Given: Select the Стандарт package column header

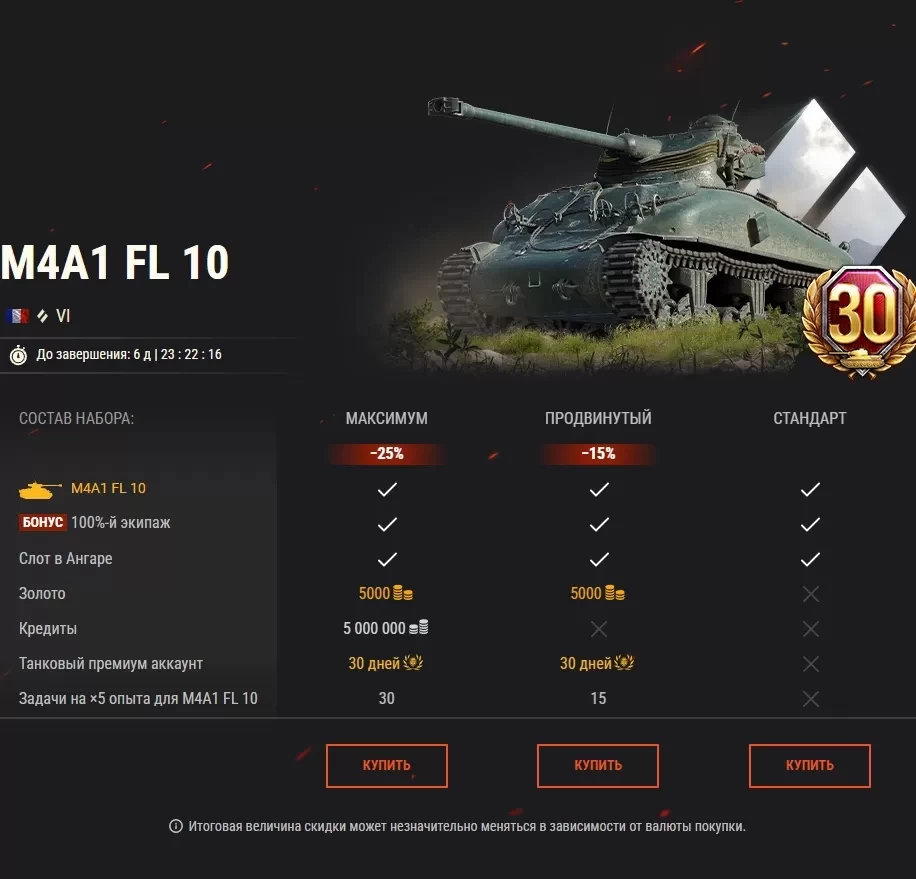Looking at the screenshot, I should [810, 418].
